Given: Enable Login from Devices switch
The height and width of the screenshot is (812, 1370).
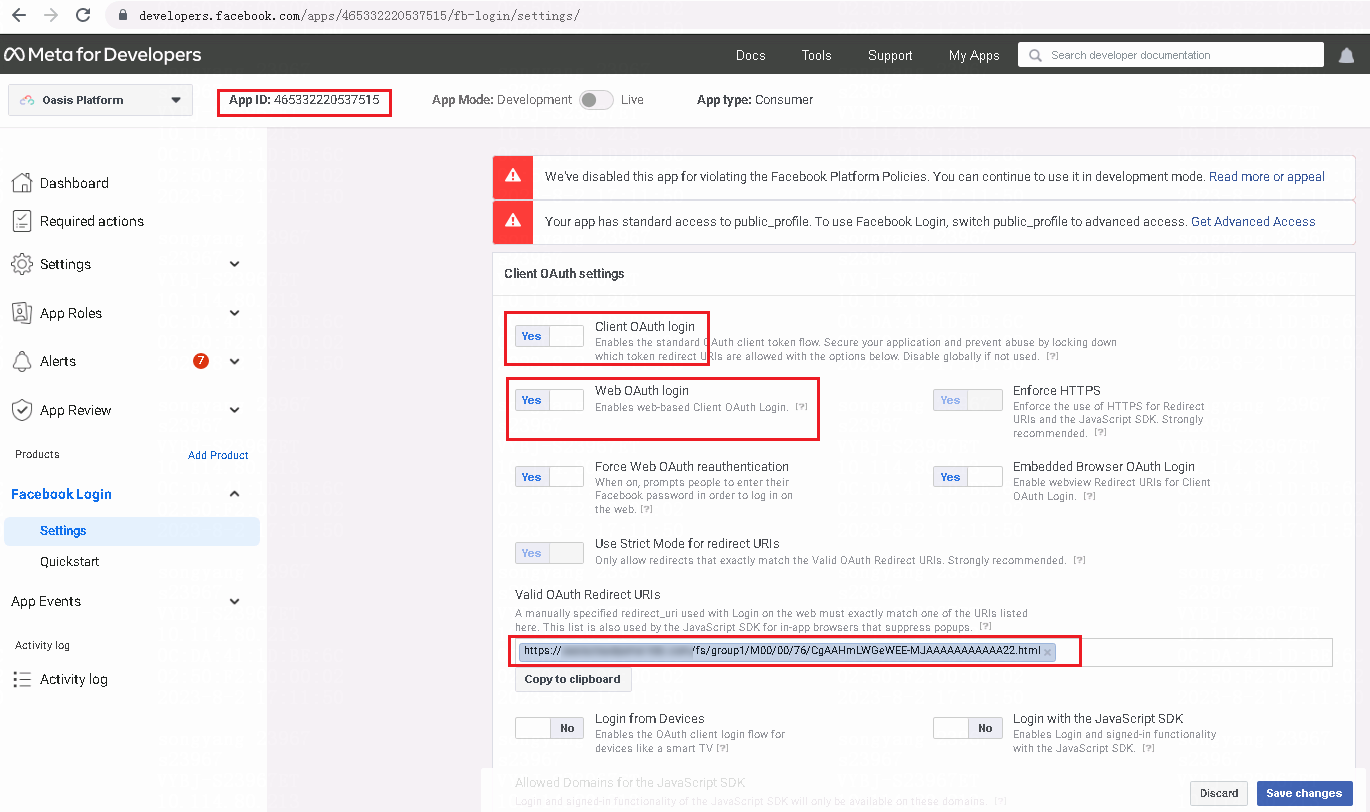Looking at the screenshot, I should click(549, 728).
